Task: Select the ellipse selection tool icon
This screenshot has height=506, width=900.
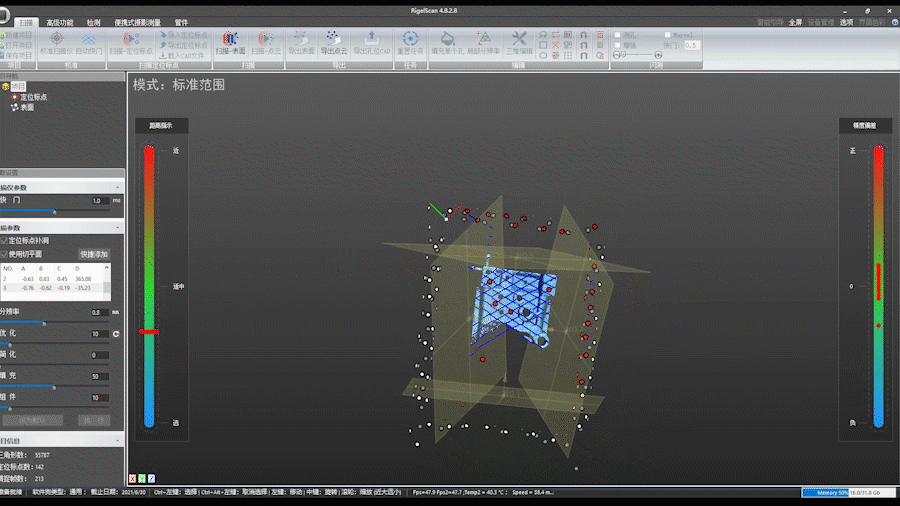Action: click(x=543, y=56)
